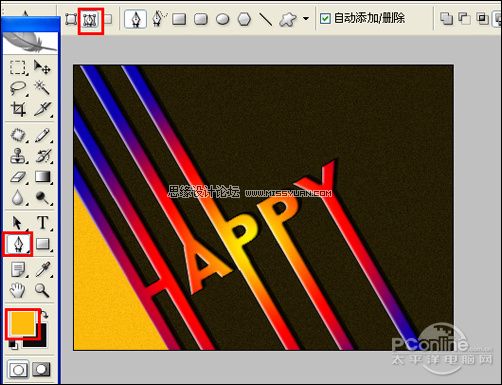Select the Crop tool
The height and width of the screenshot is (385, 502).
(18, 109)
